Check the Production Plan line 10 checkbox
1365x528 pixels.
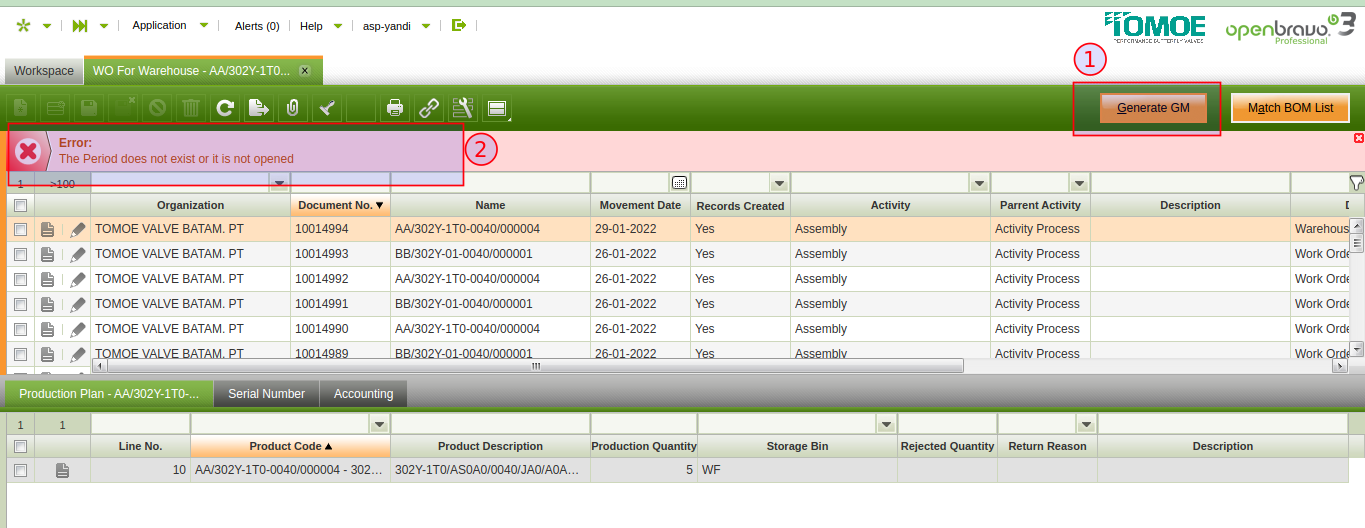20,470
